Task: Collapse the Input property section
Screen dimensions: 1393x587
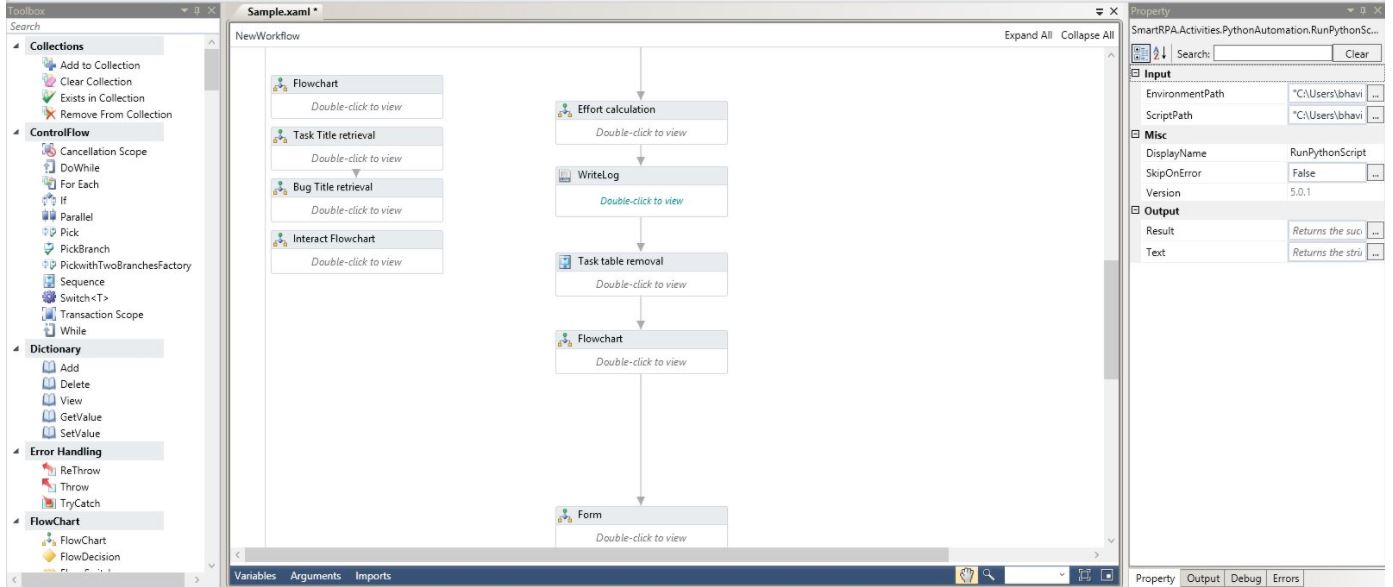Action: tap(1135, 74)
